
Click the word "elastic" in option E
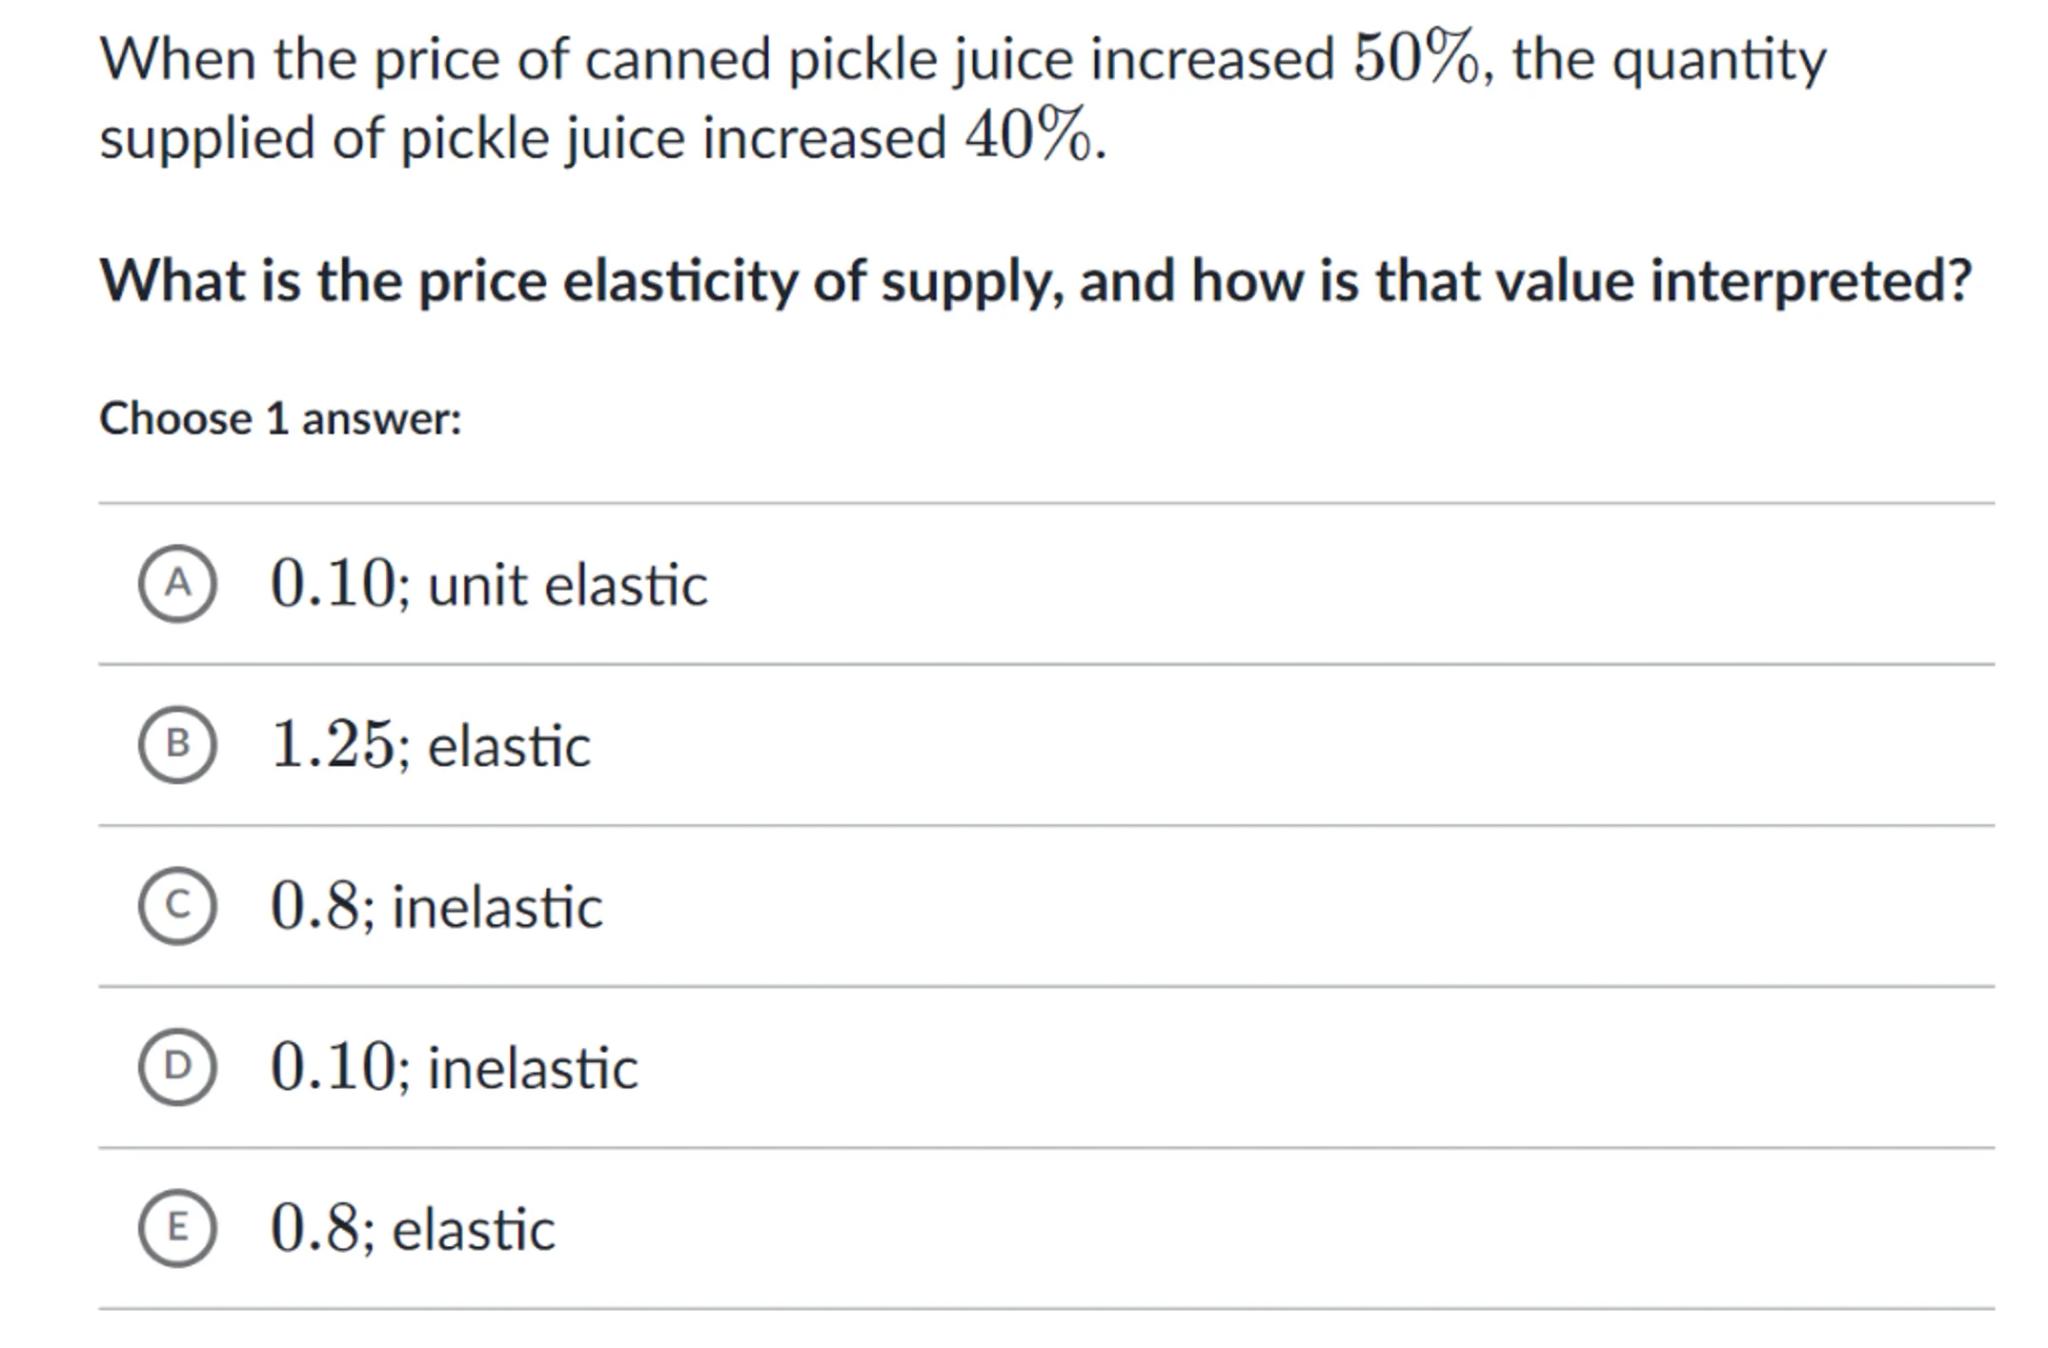[x=473, y=1230]
